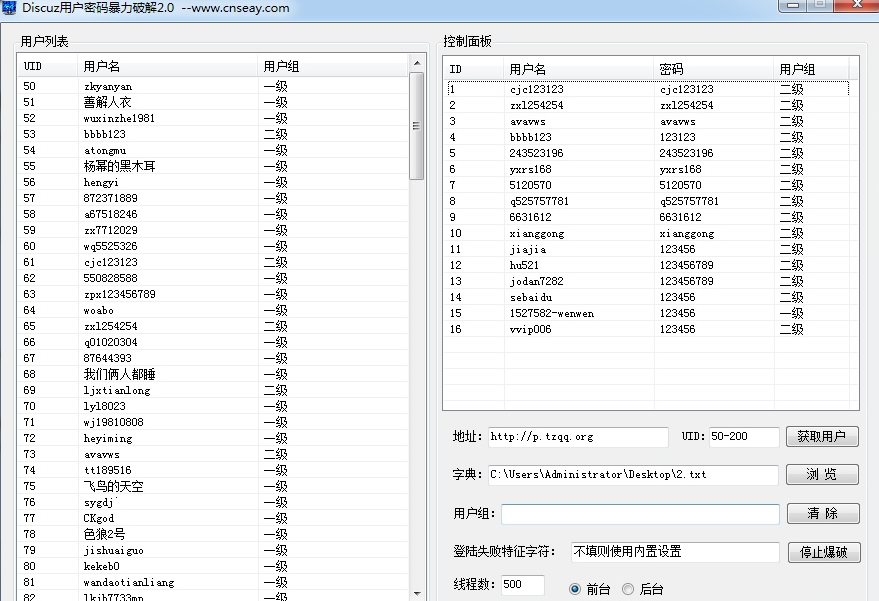Select the hengyi row in the user list
The image size is (879, 601).
coord(213,182)
